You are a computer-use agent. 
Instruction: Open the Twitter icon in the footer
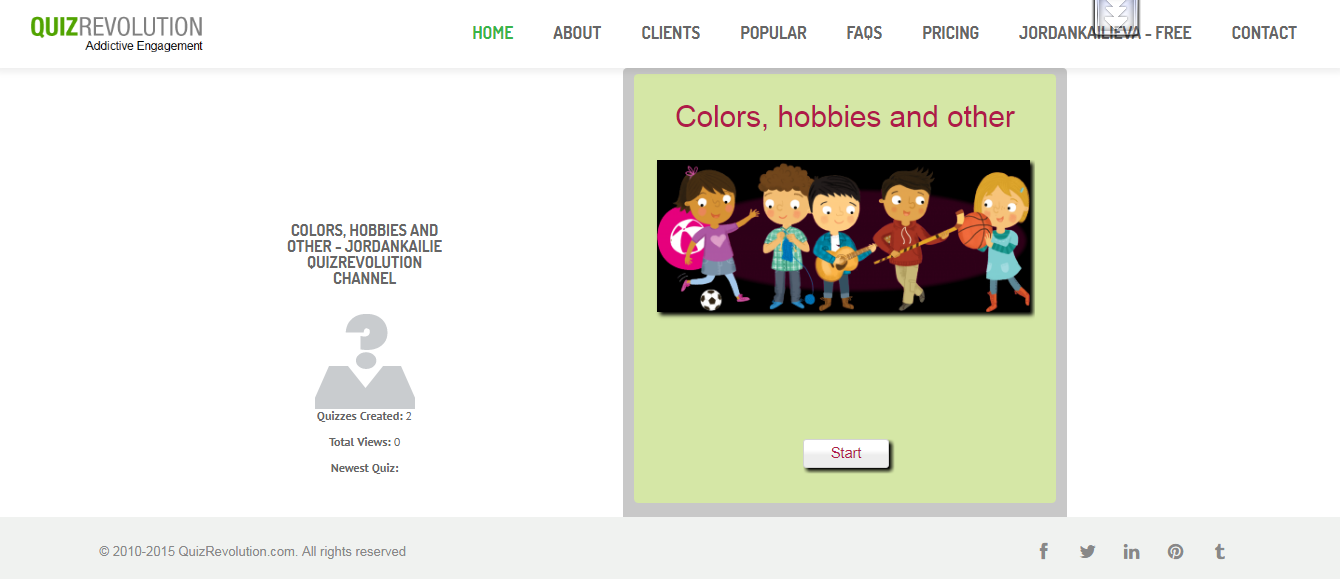1087,551
